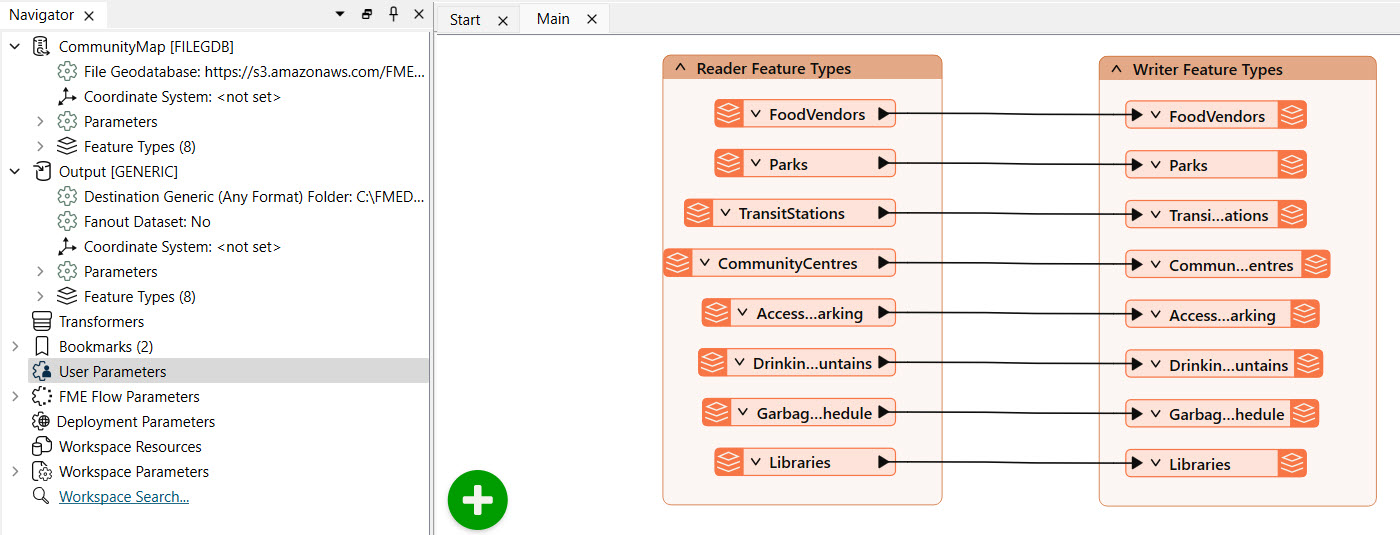Click the CommunityMap FILEGDB reader database icon
Screen dimensions: 1400x535
41,47
